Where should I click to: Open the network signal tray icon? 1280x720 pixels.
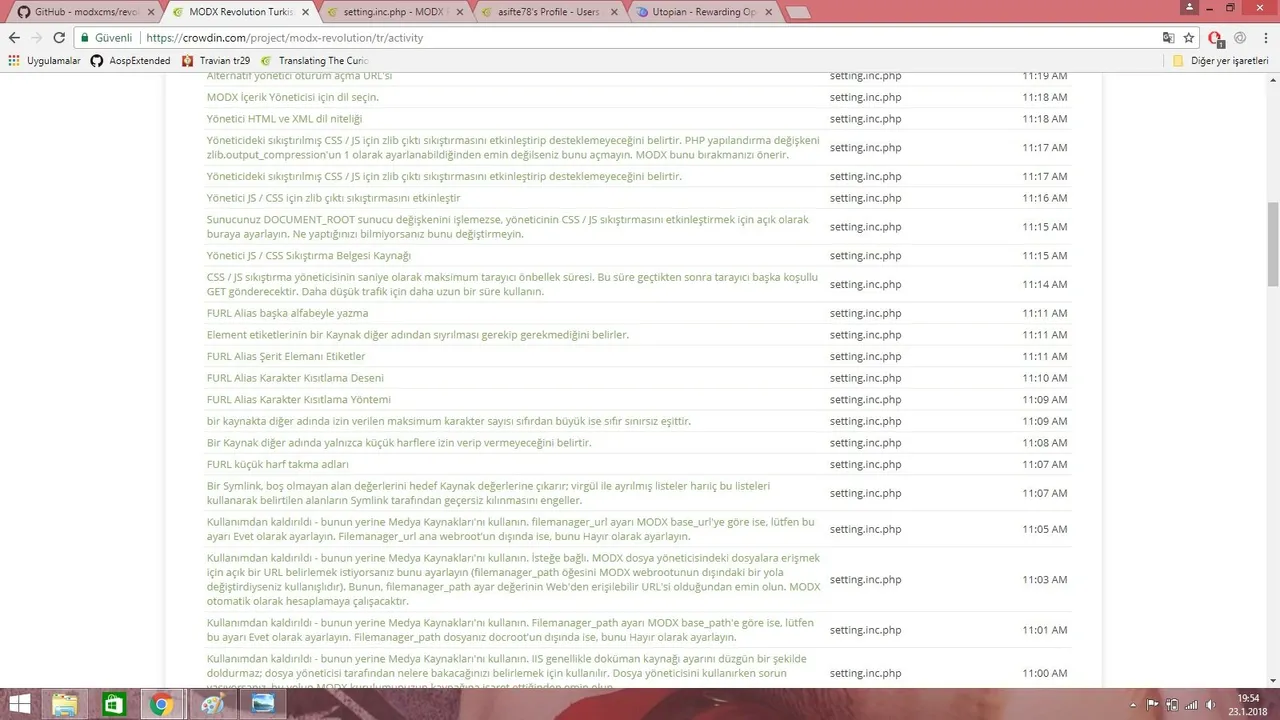[x=1191, y=705]
